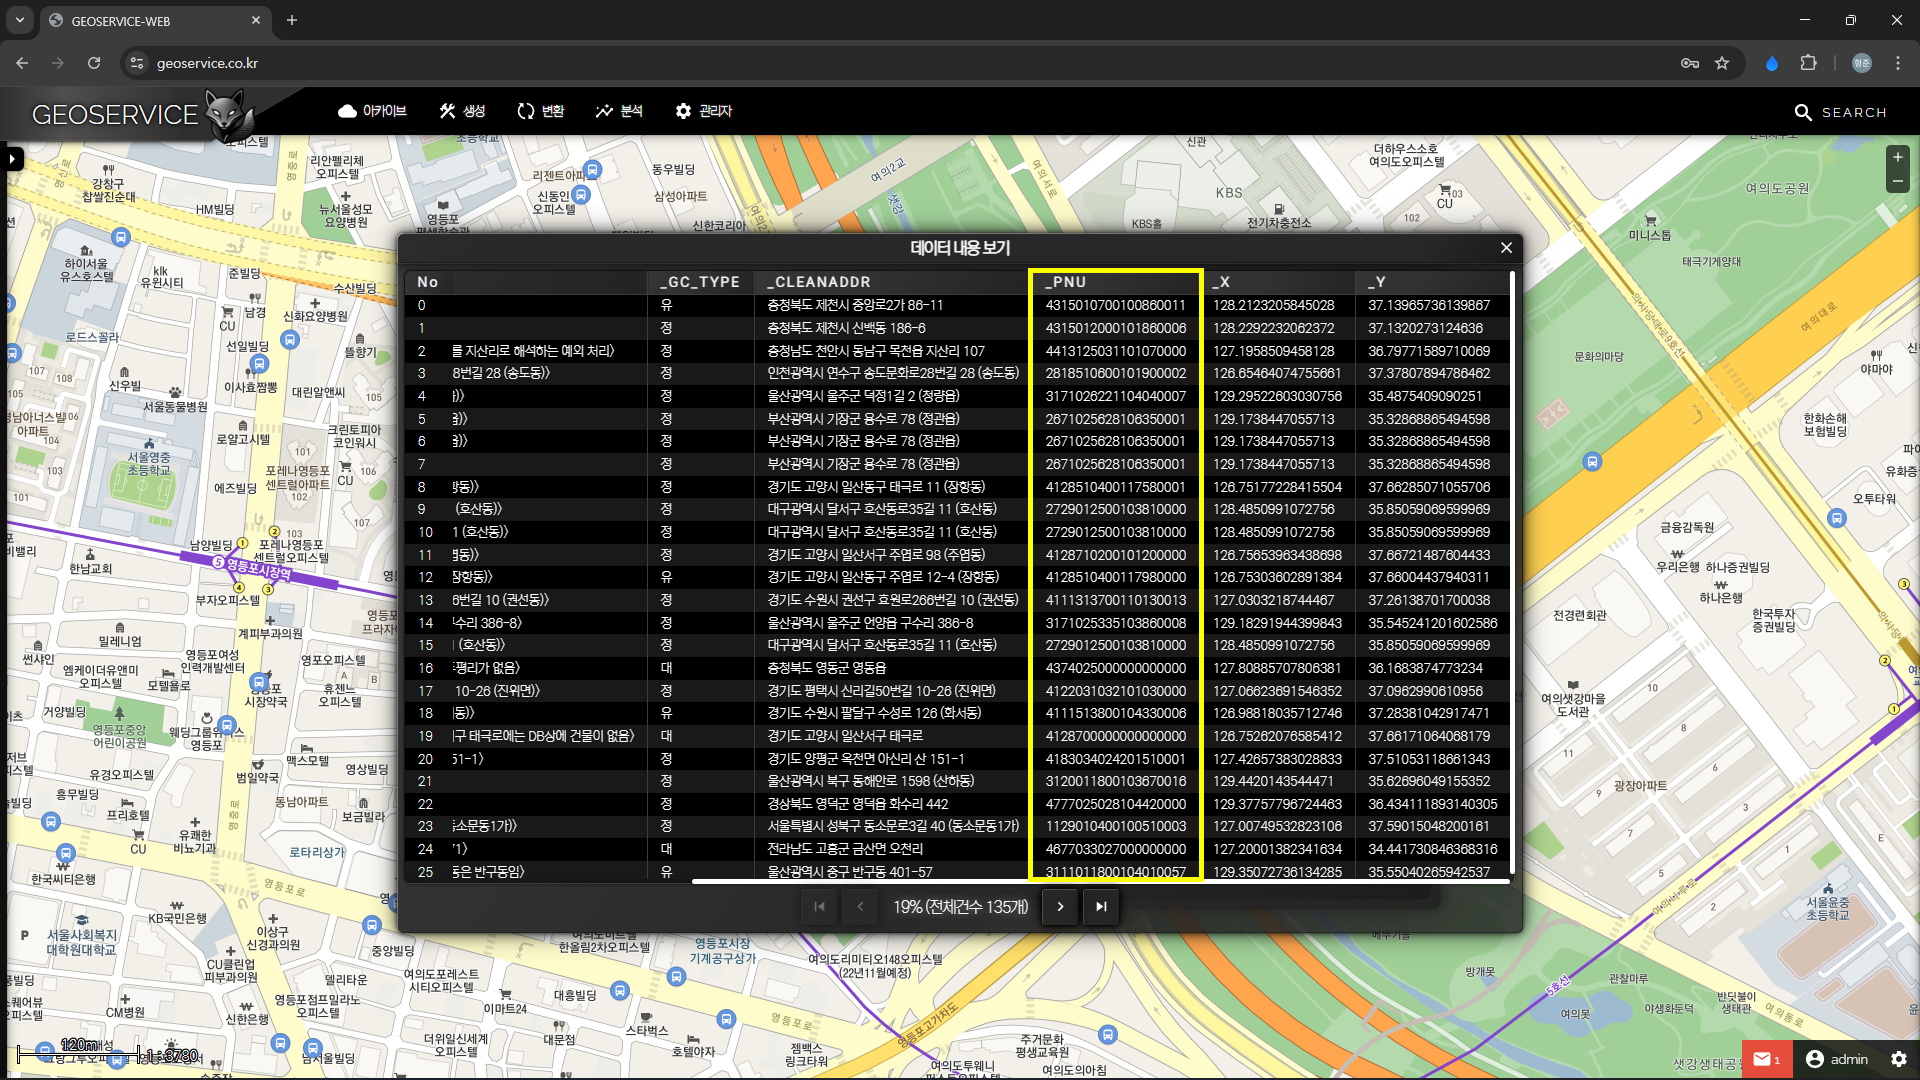Zoom out on the map
Viewport: 1920px width, 1080px height.
coord(1897,182)
